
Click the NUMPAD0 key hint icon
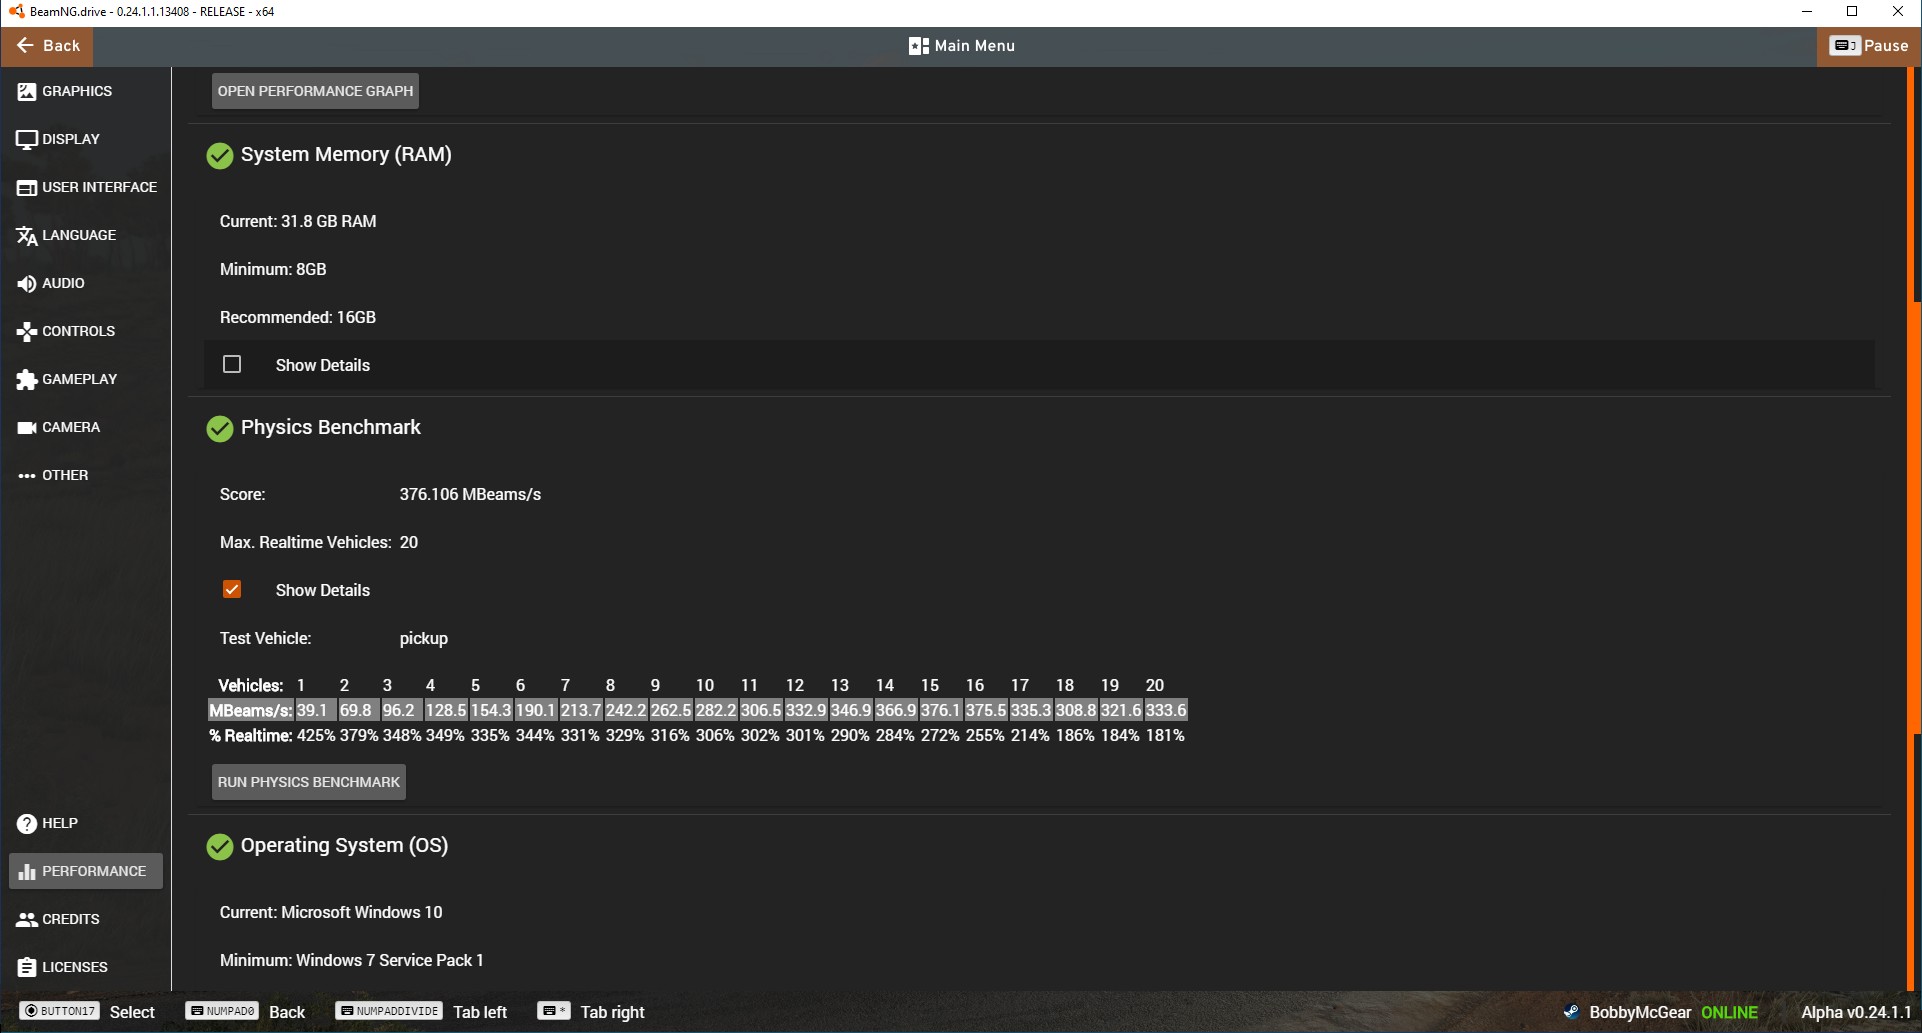point(222,1011)
